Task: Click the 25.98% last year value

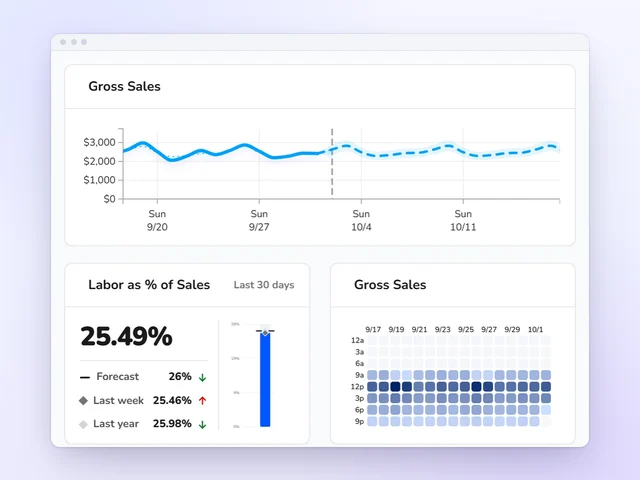Action: click(x=172, y=424)
